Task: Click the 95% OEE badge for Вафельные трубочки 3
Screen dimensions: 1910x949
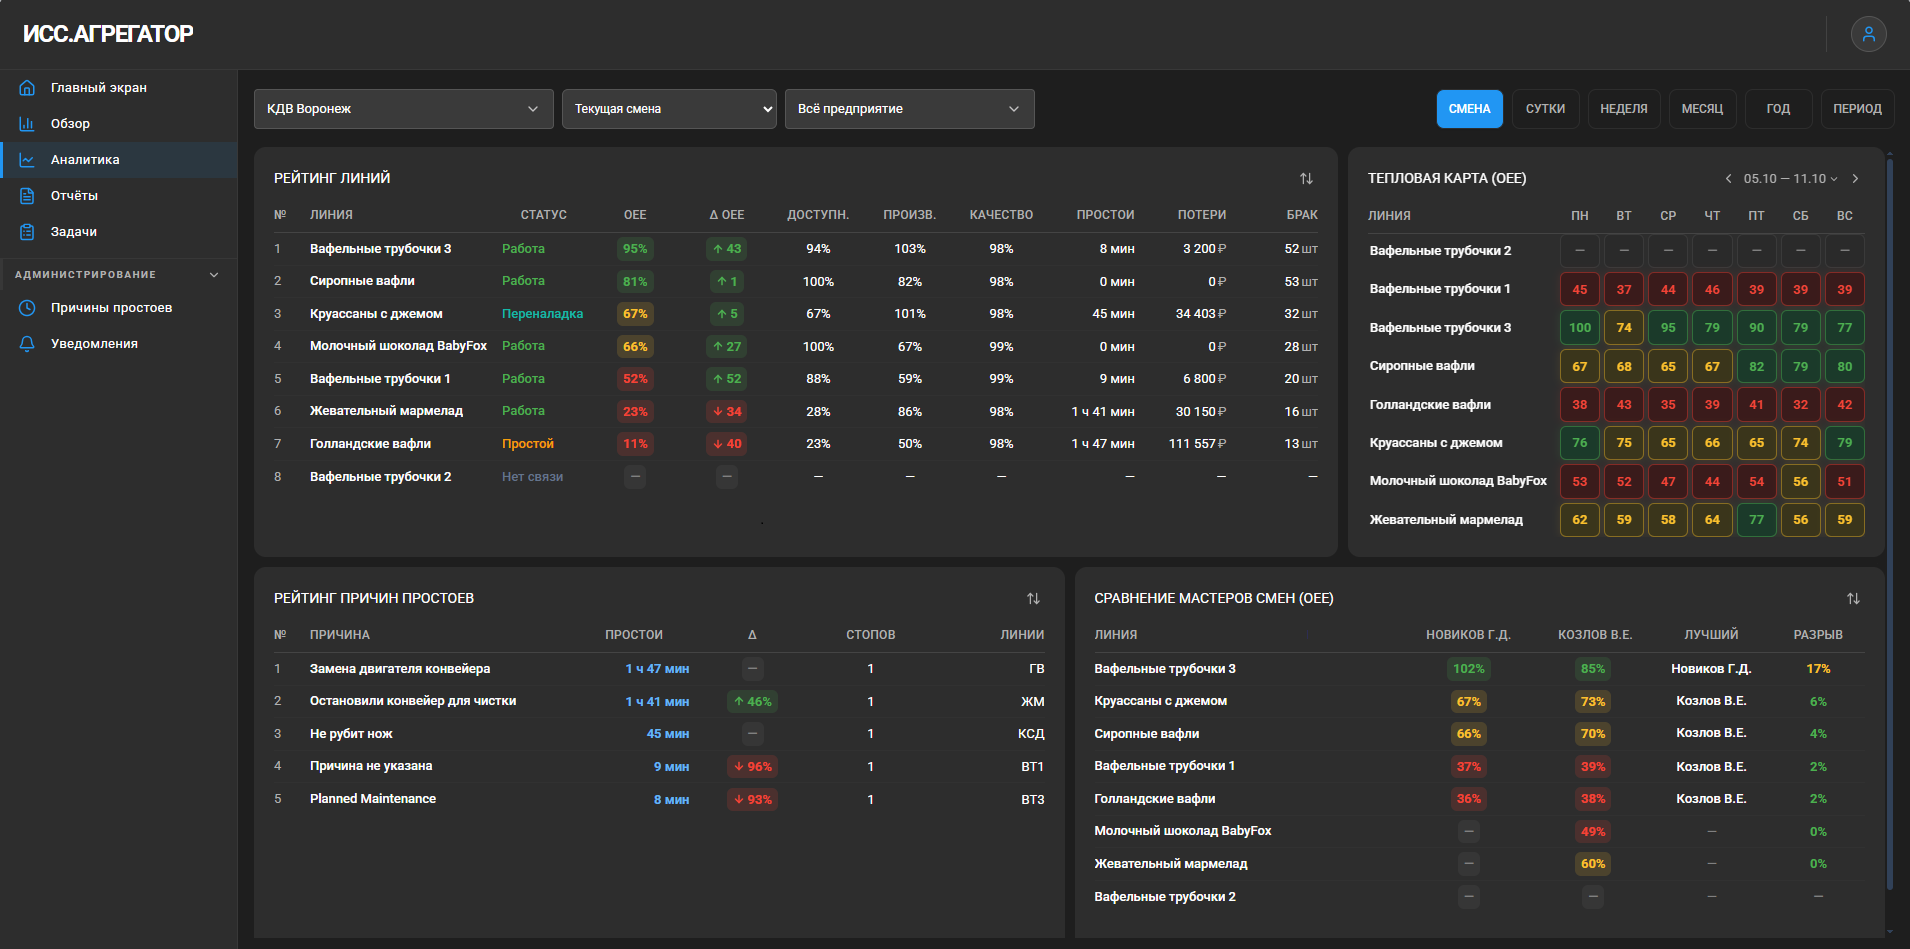Action: [x=635, y=249]
